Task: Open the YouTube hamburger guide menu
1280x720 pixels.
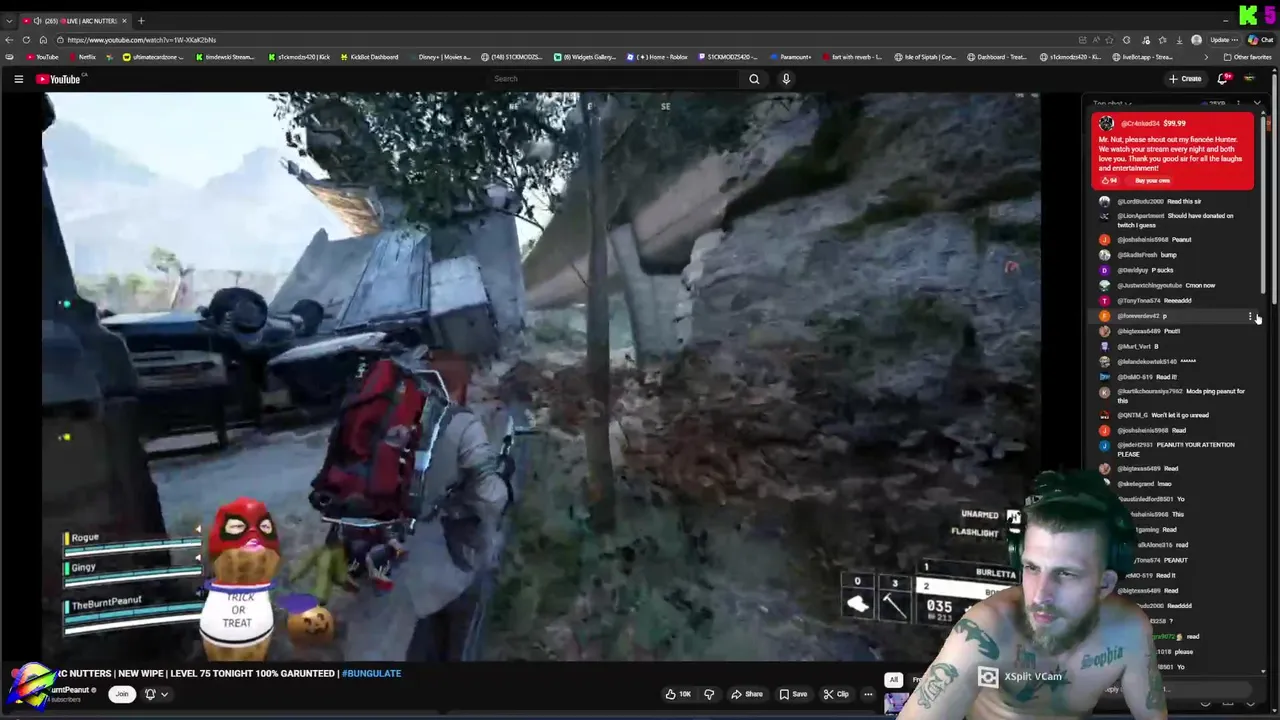Action: (18, 79)
